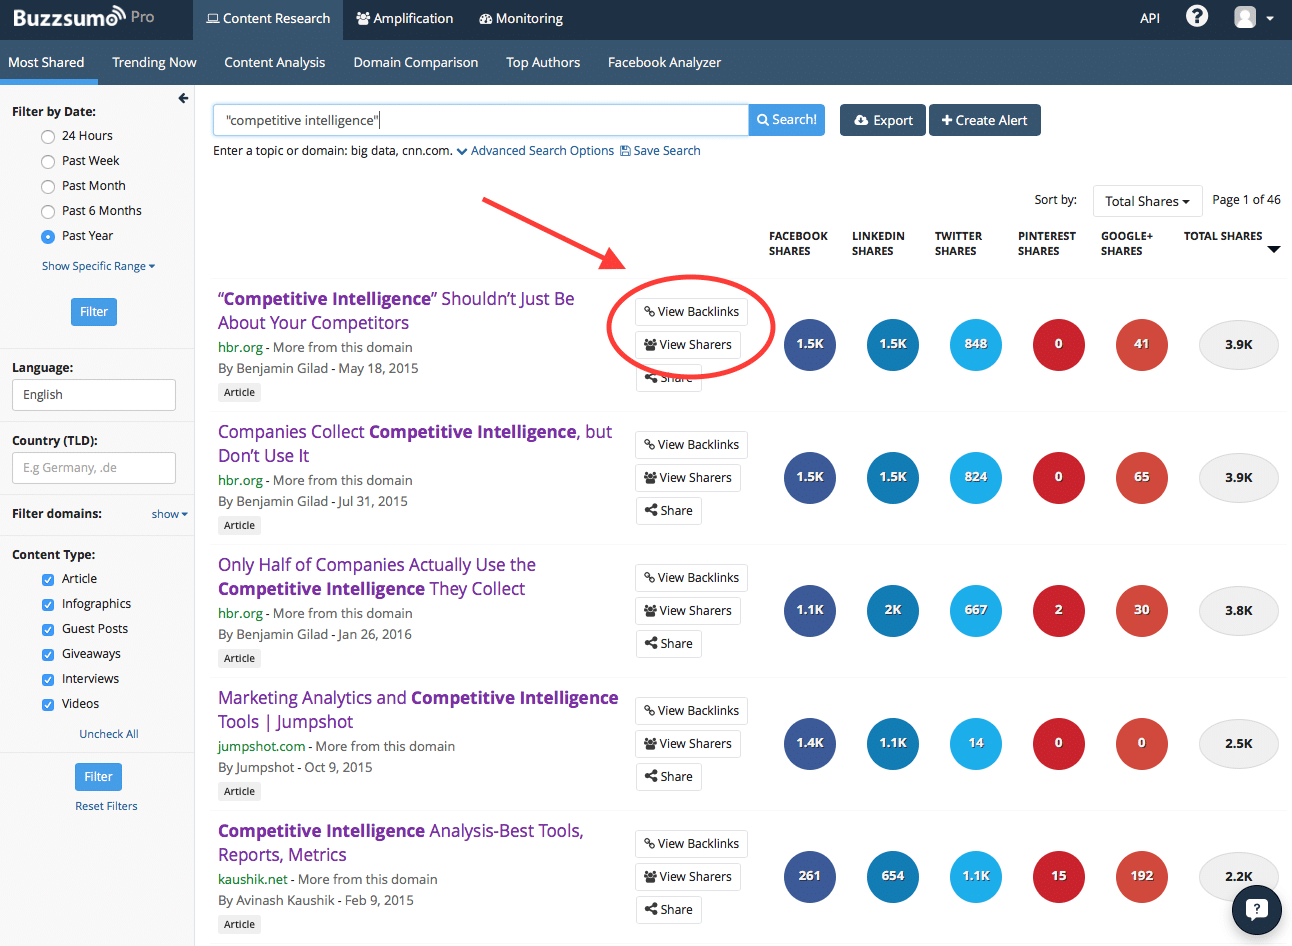
Task: Expand Show Specific Range options
Action: coord(98,266)
